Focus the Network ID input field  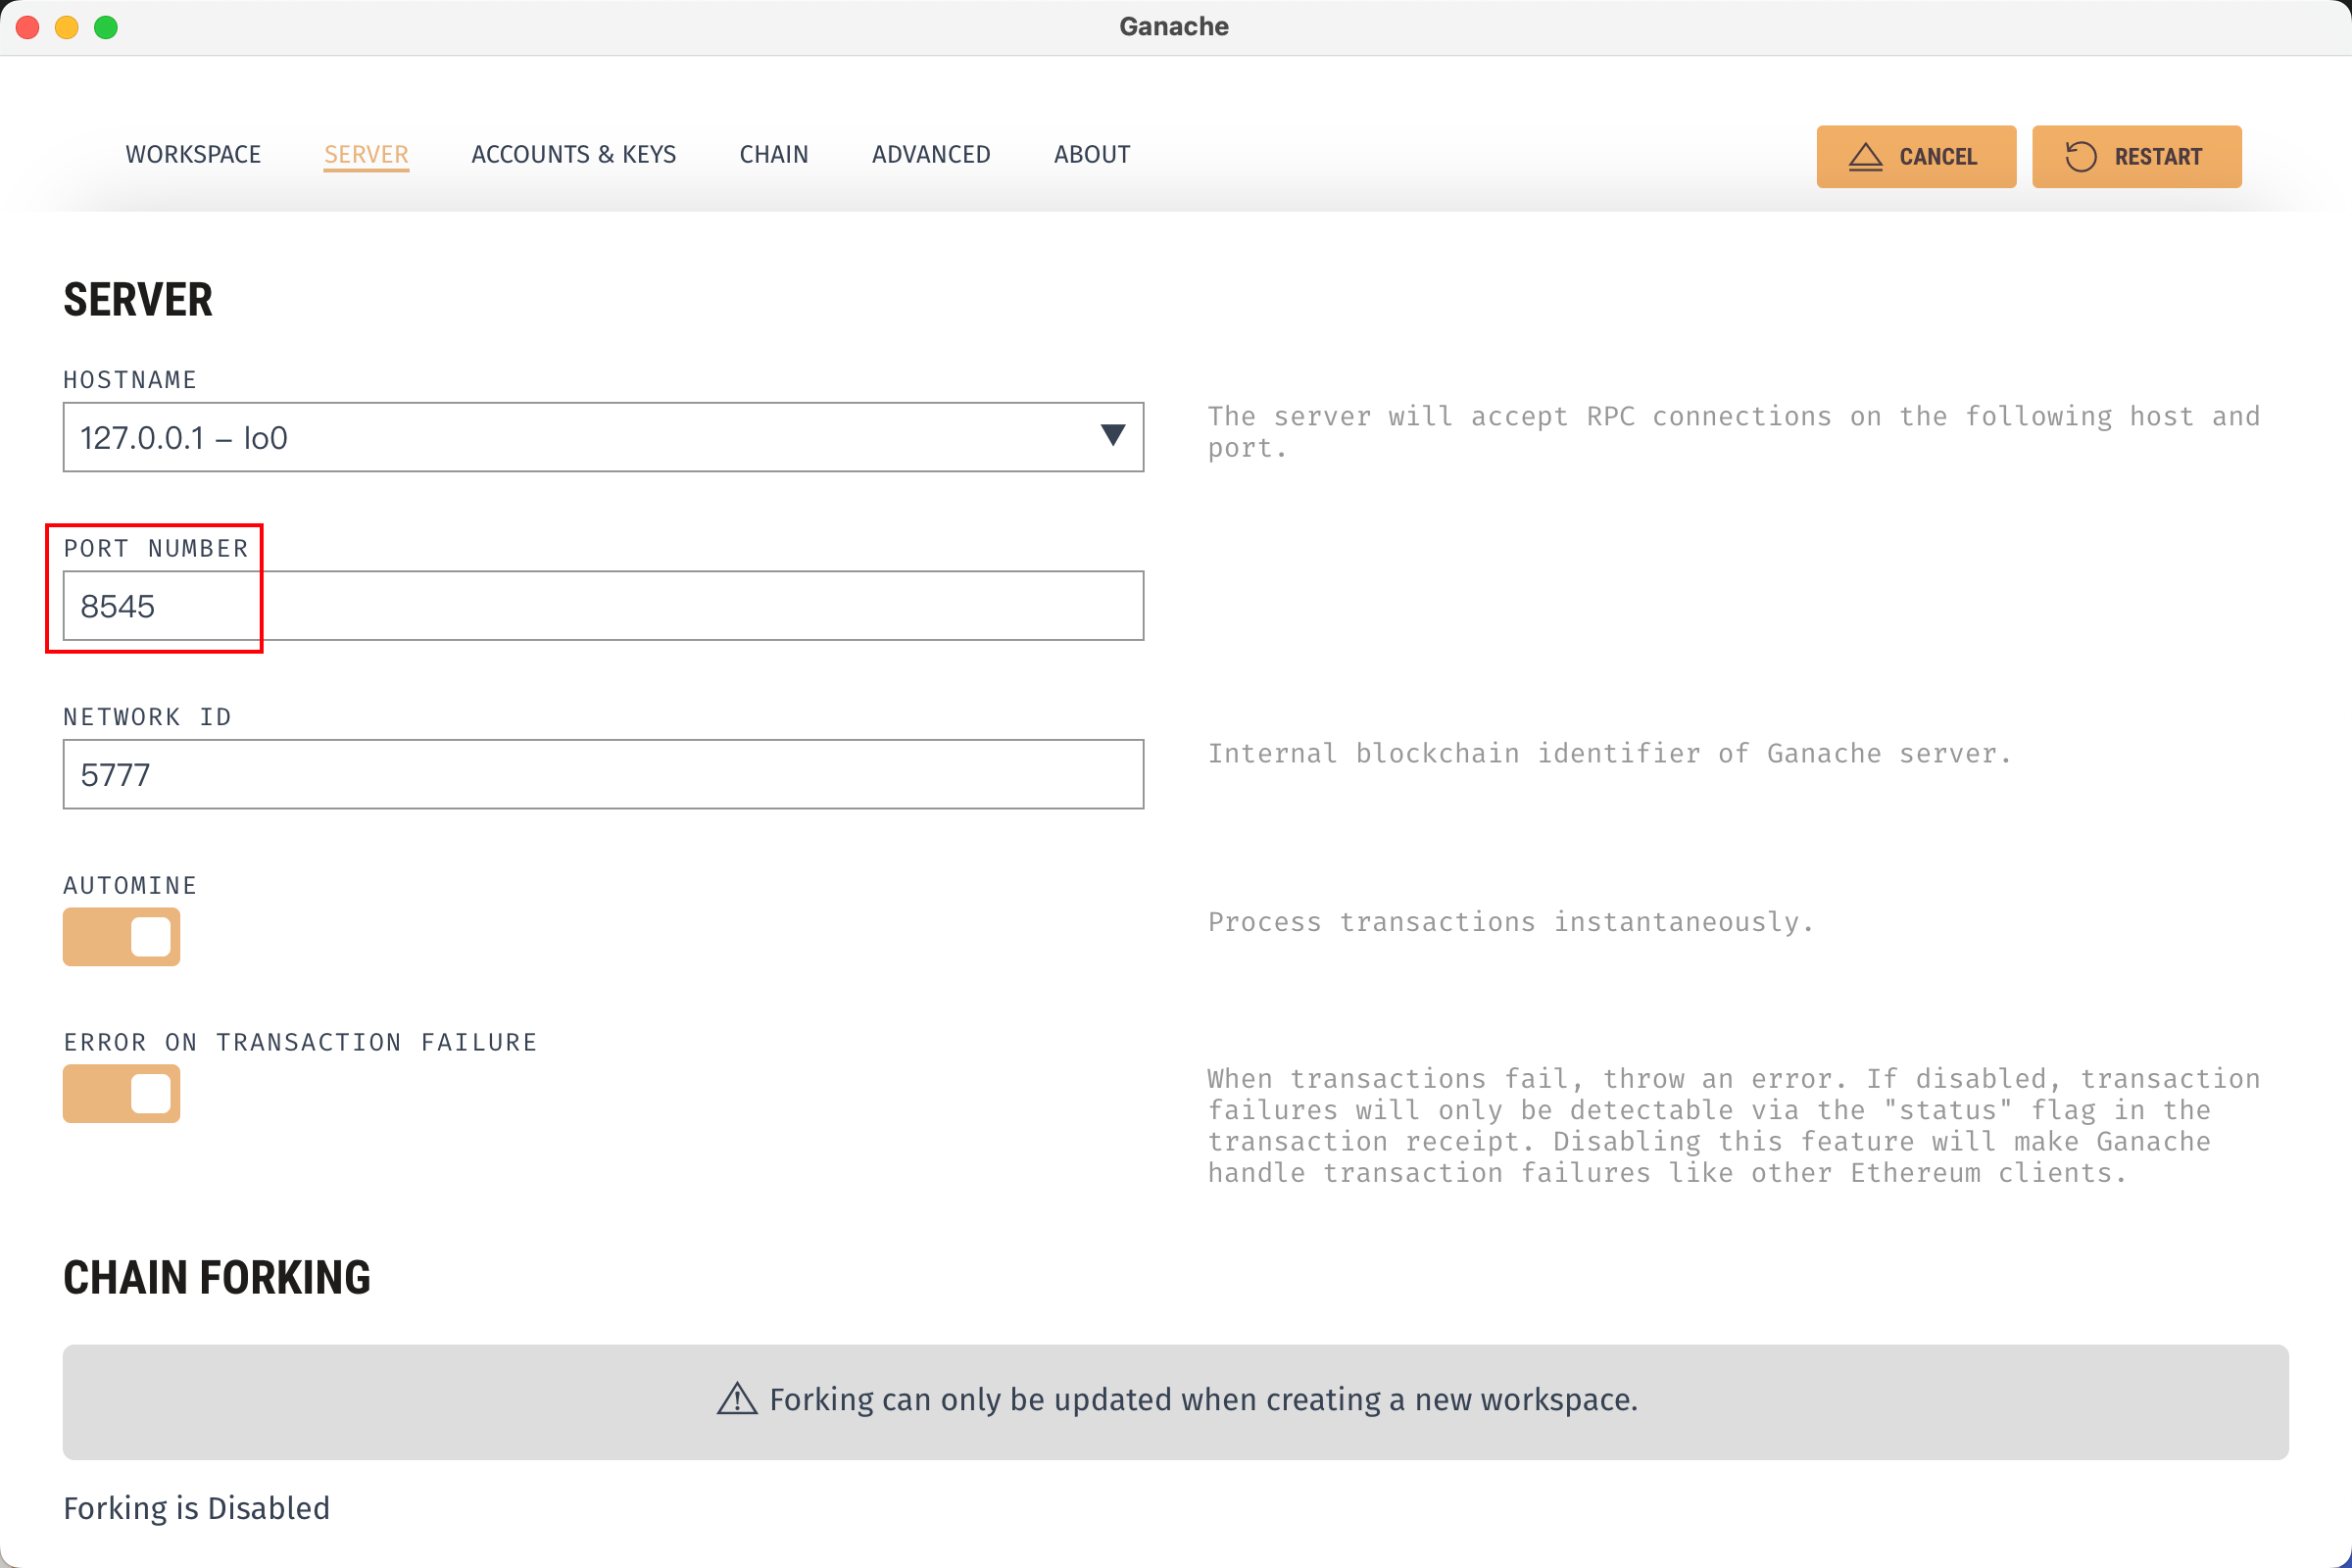click(x=602, y=774)
